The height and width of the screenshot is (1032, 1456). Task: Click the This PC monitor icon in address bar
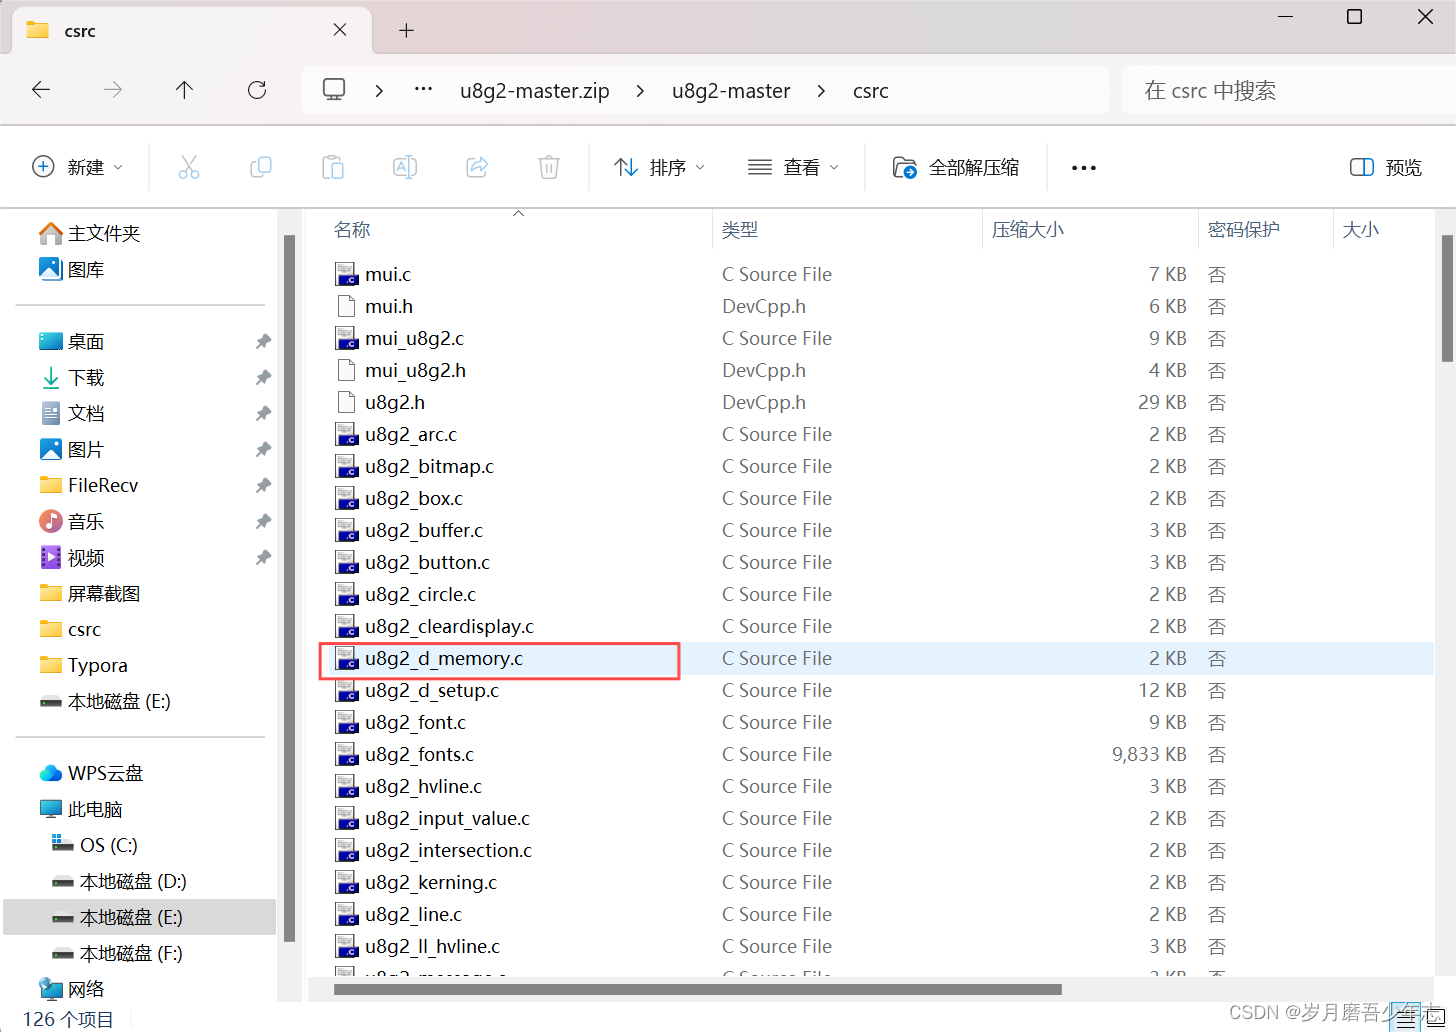tap(334, 90)
